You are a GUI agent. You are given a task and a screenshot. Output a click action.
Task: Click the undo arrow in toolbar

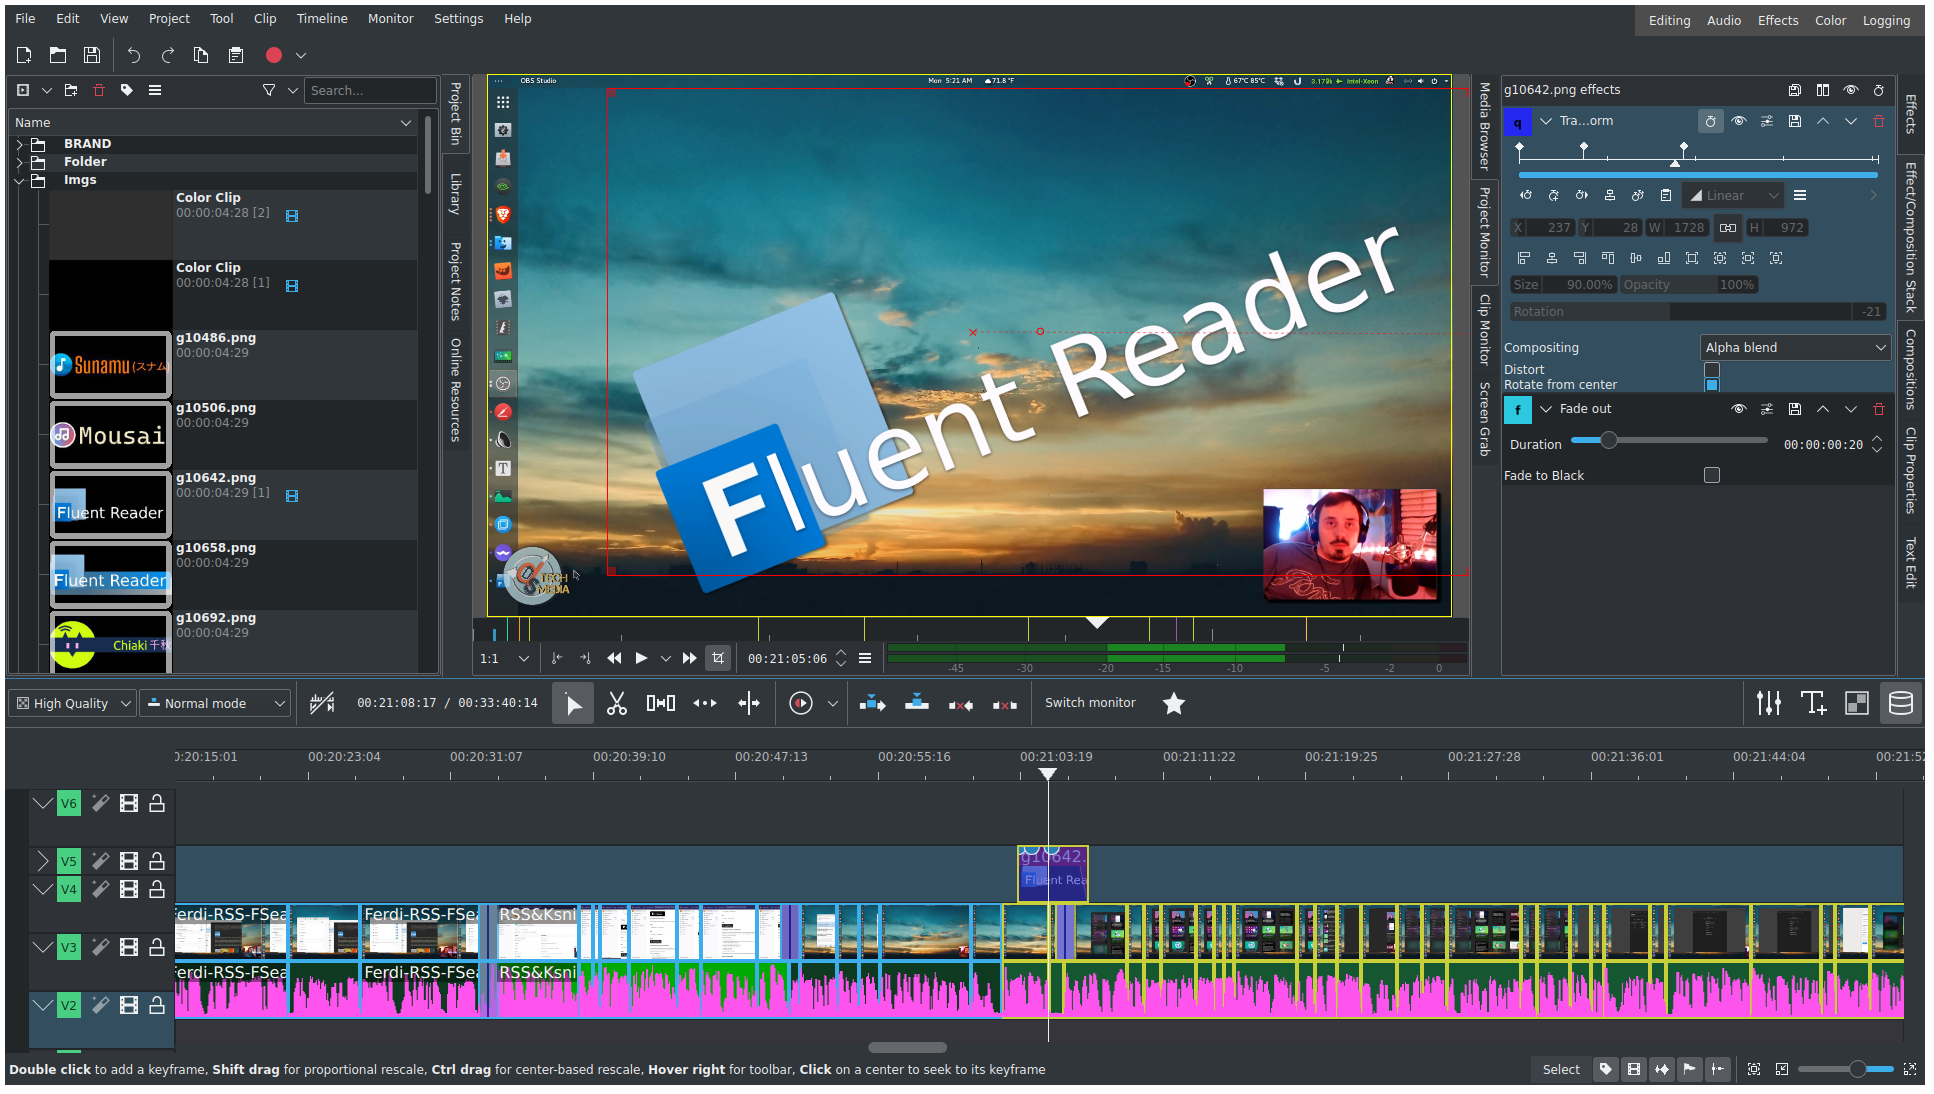134,56
